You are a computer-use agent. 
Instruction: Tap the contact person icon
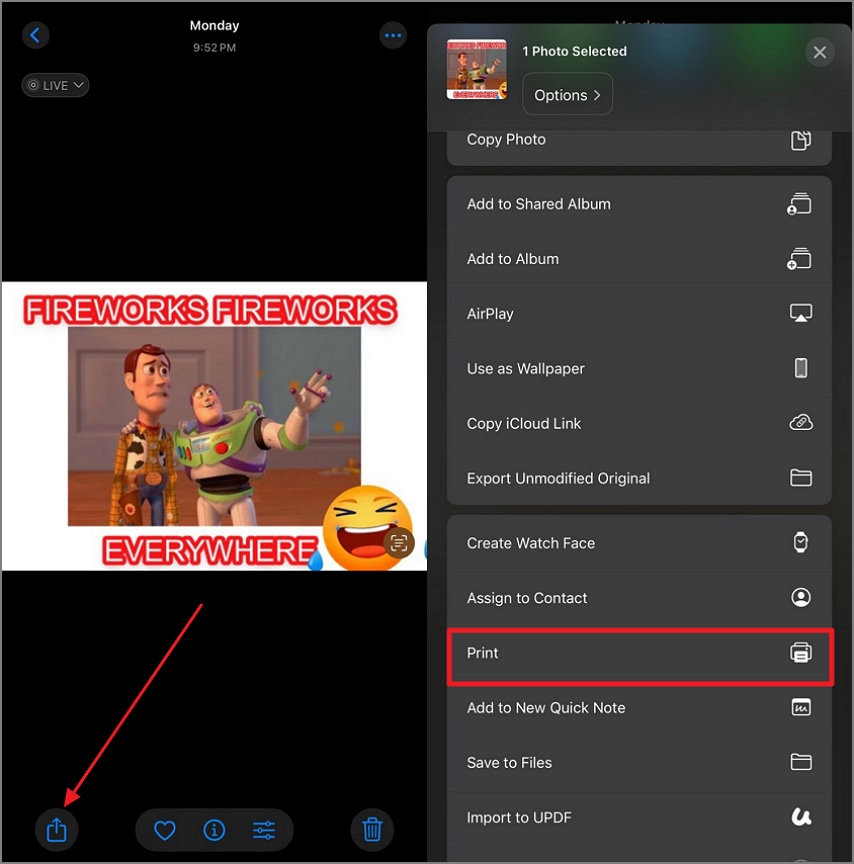click(801, 597)
